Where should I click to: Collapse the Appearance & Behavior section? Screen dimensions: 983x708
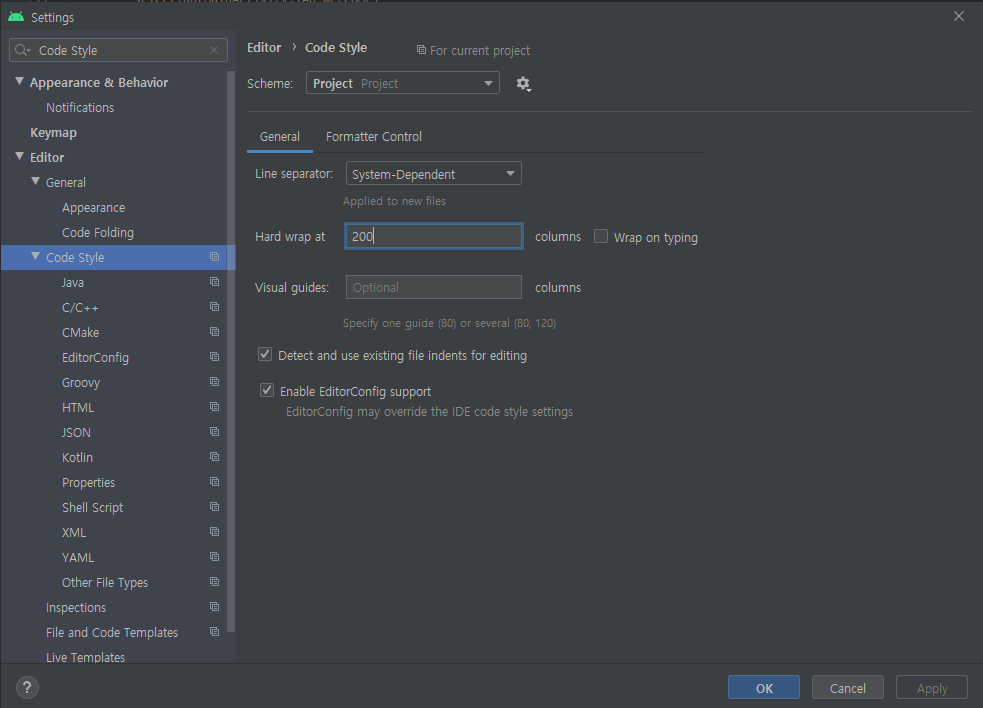(x=19, y=82)
